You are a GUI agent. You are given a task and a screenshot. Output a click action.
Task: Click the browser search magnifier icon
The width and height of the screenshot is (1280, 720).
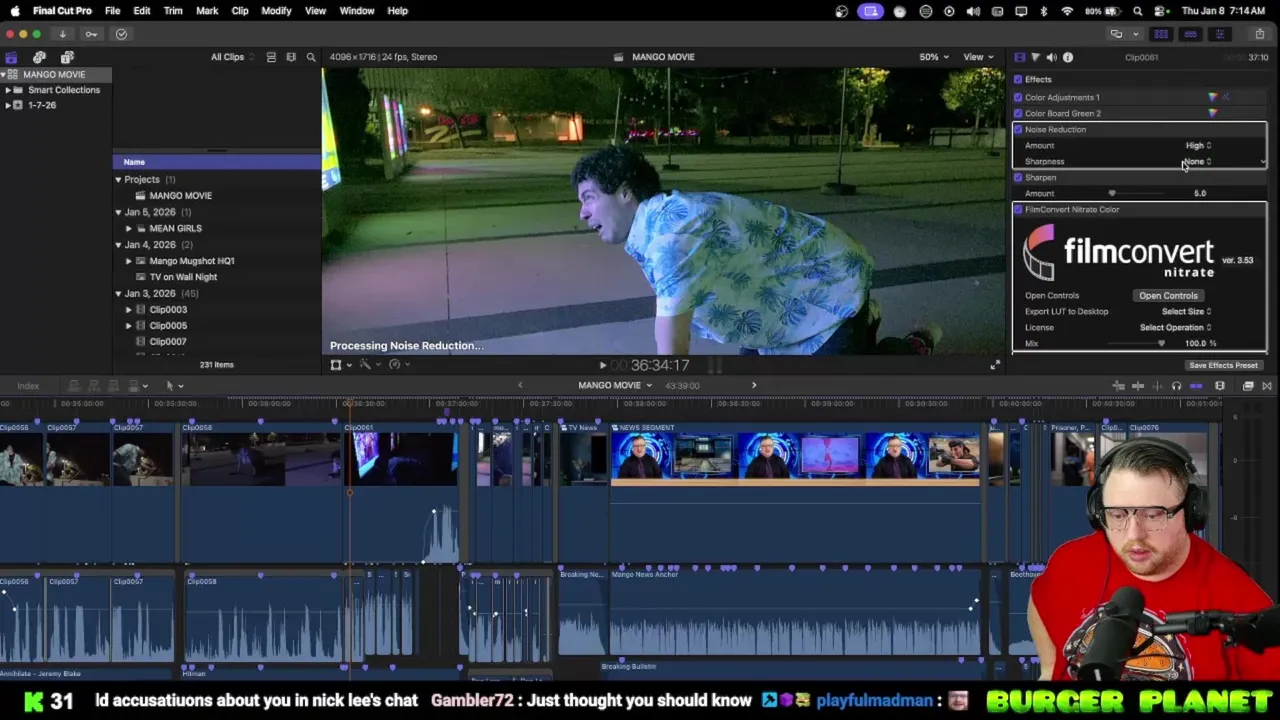(x=311, y=57)
